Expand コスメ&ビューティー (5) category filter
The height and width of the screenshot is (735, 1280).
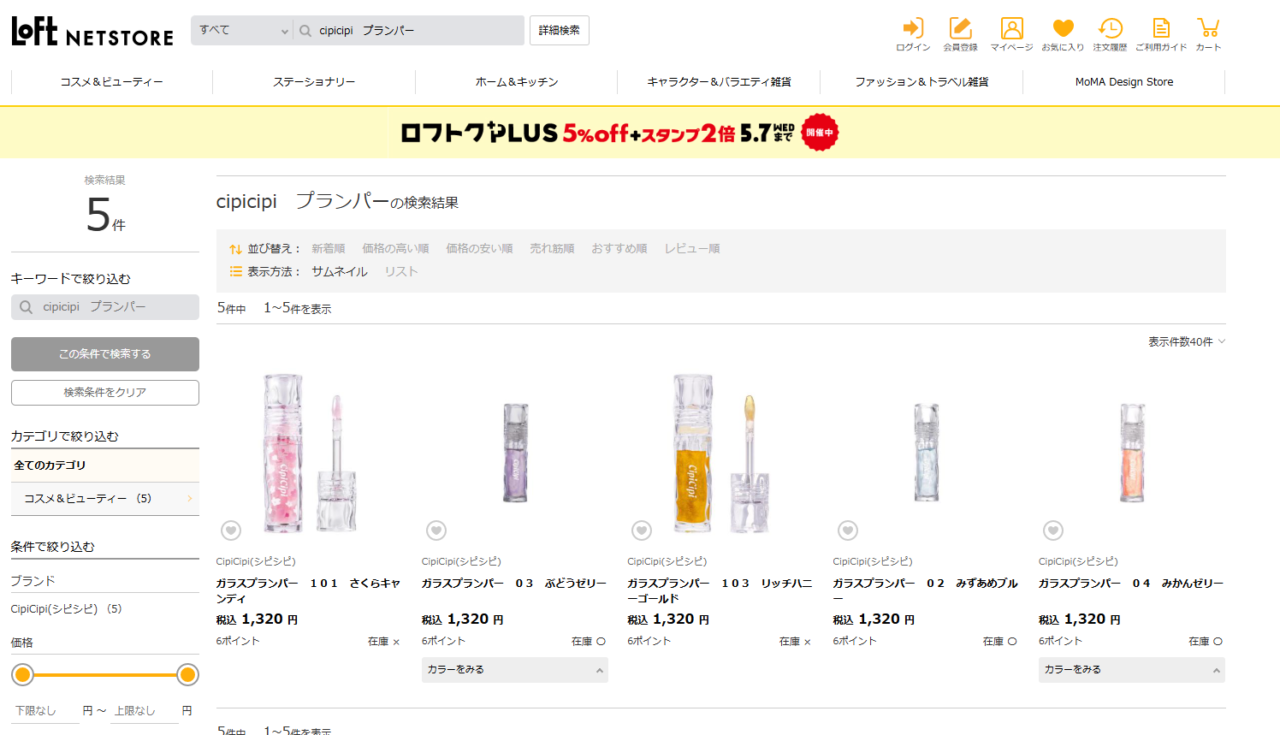point(105,498)
